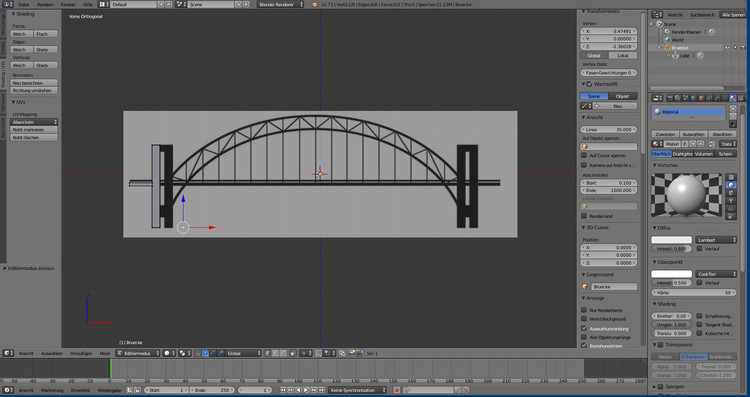
Task: Open the Hilfe menu
Action: click(x=88, y=4)
